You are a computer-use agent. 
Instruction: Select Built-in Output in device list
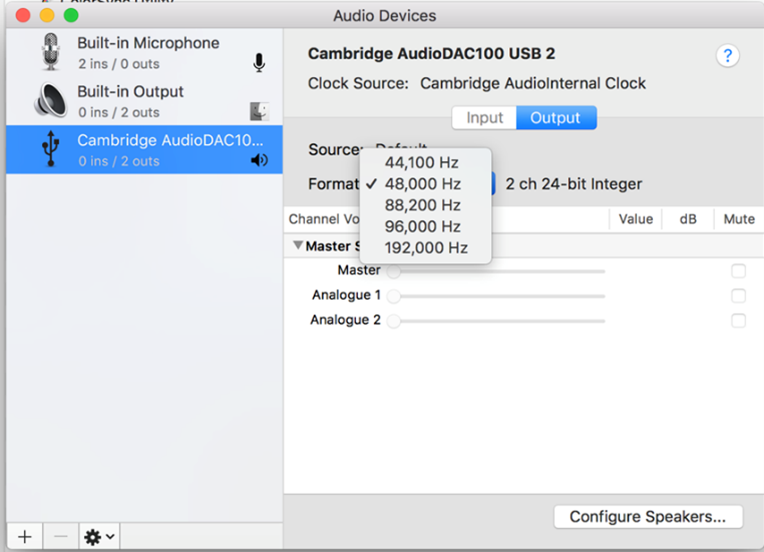point(144,101)
